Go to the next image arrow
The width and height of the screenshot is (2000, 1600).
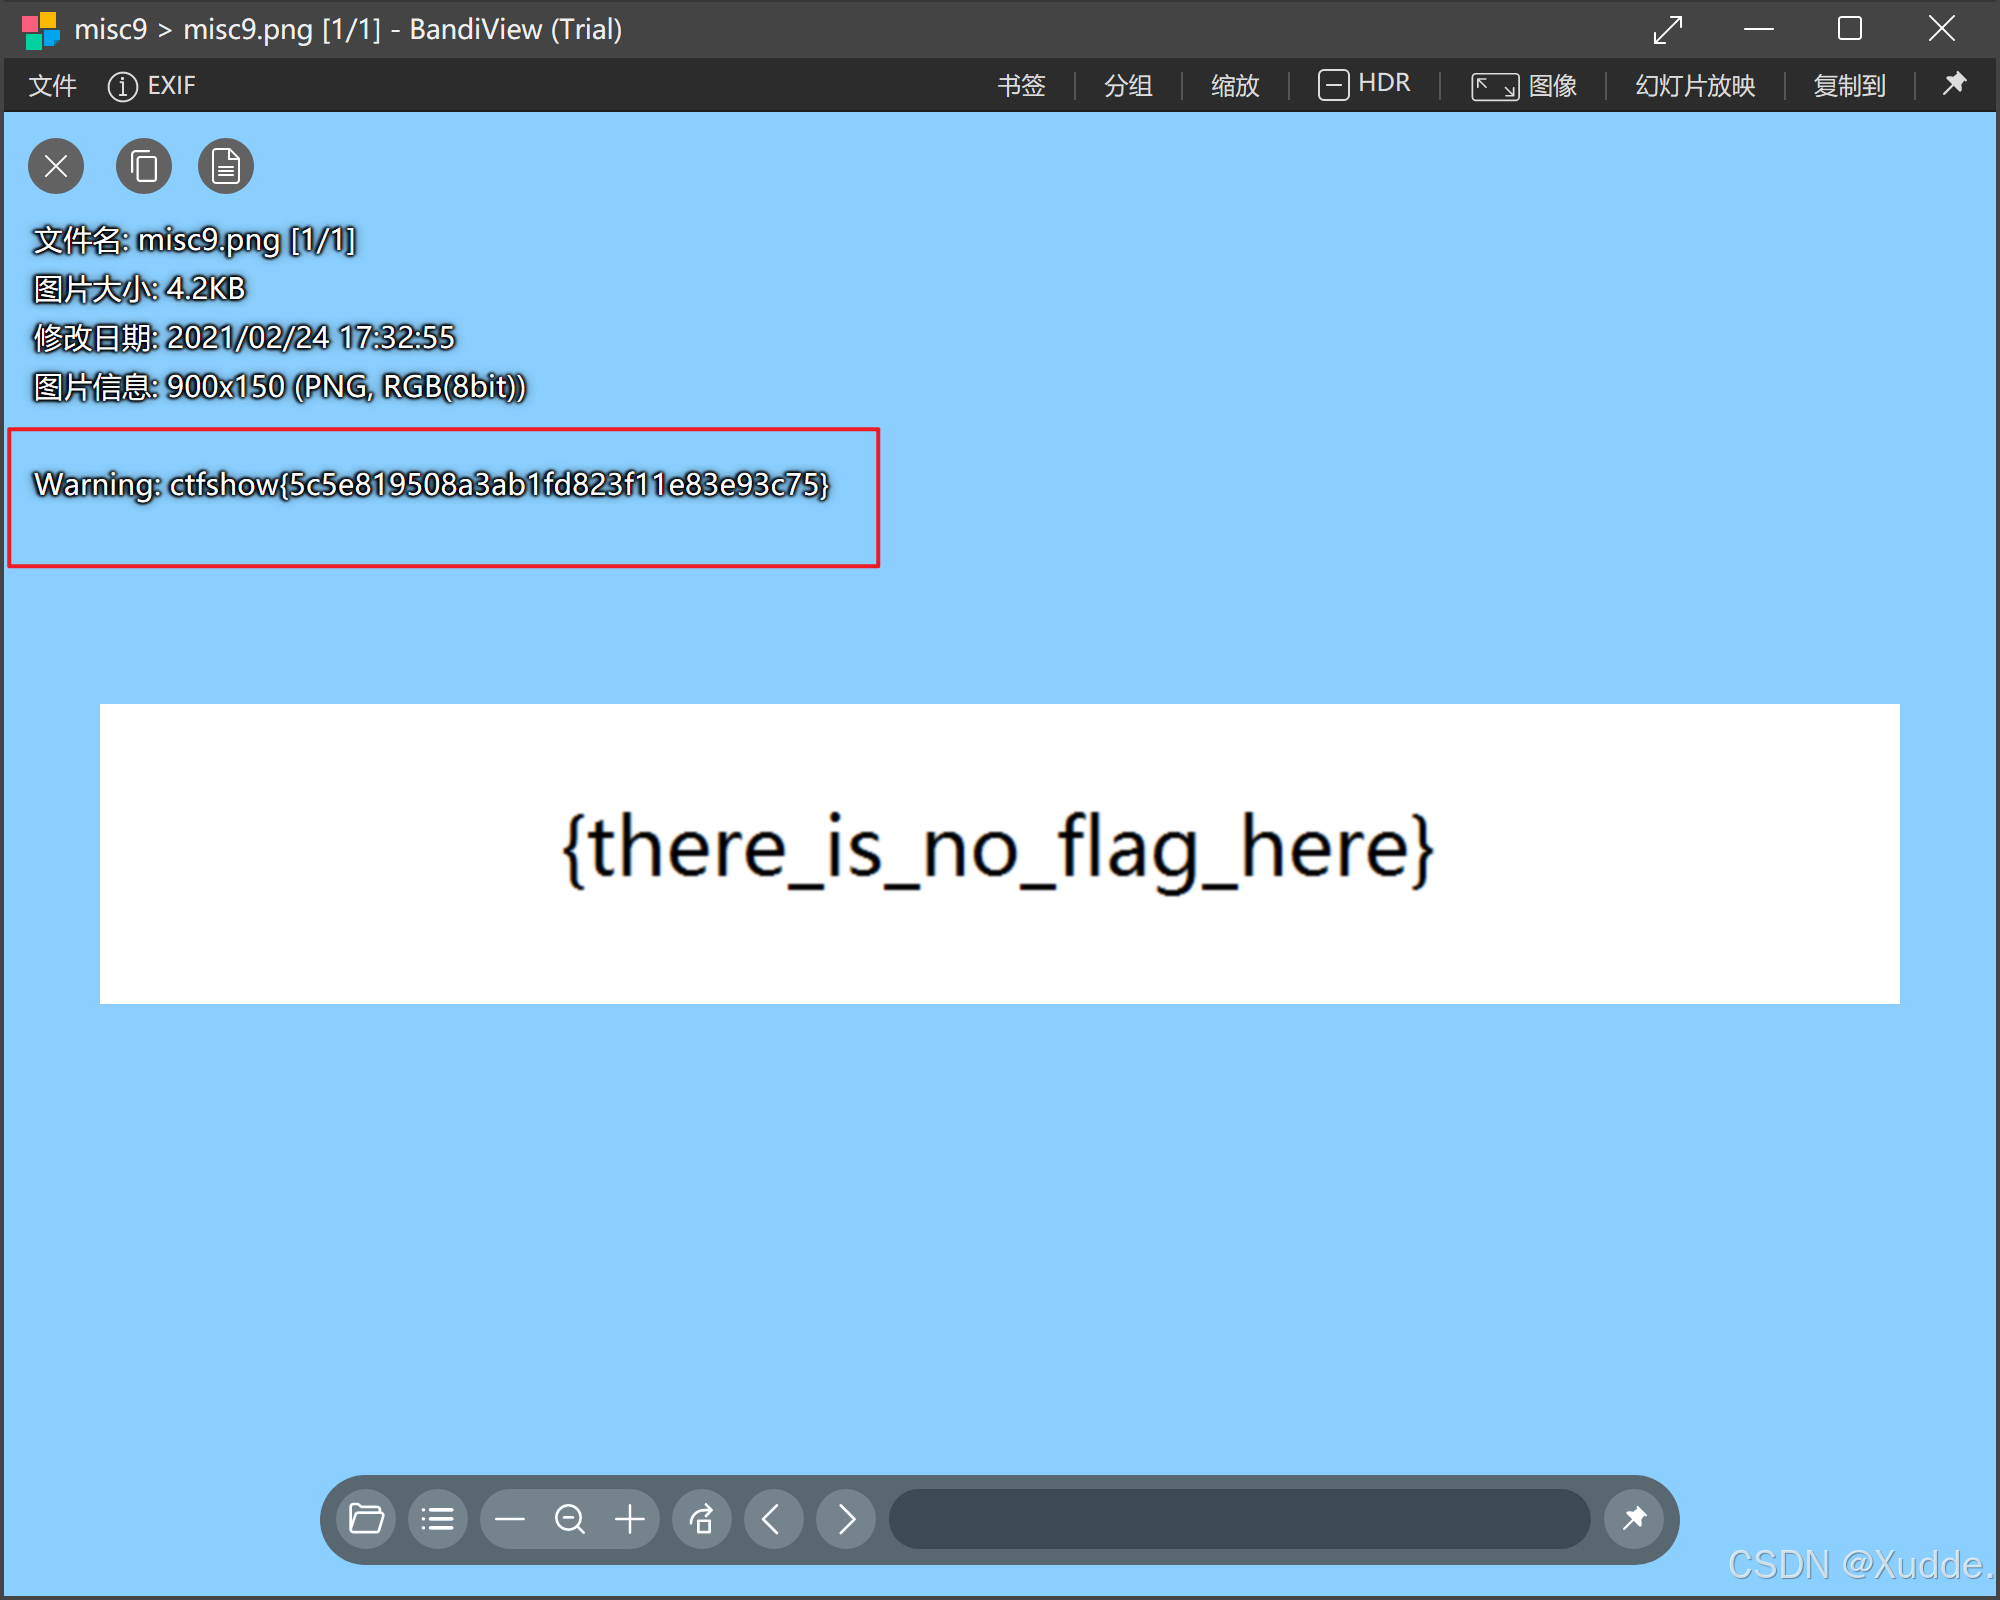pyautogui.click(x=846, y=1520)
